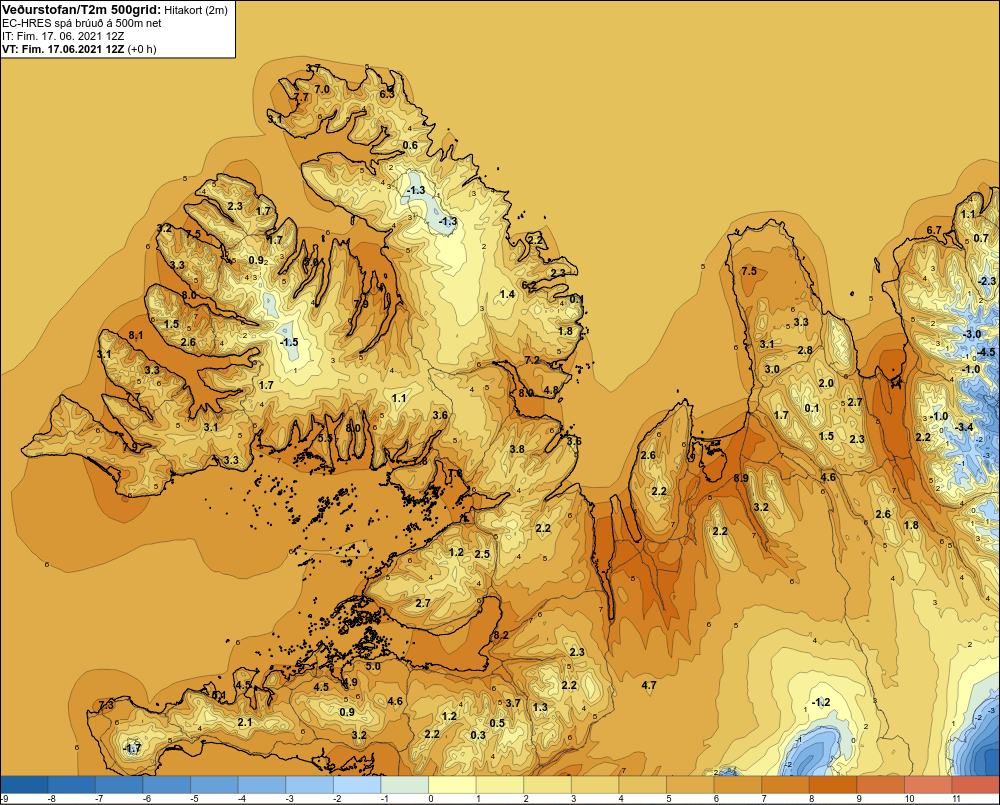
Task: Click the 7.2 temperature value on the map
Action: point(532,360)
